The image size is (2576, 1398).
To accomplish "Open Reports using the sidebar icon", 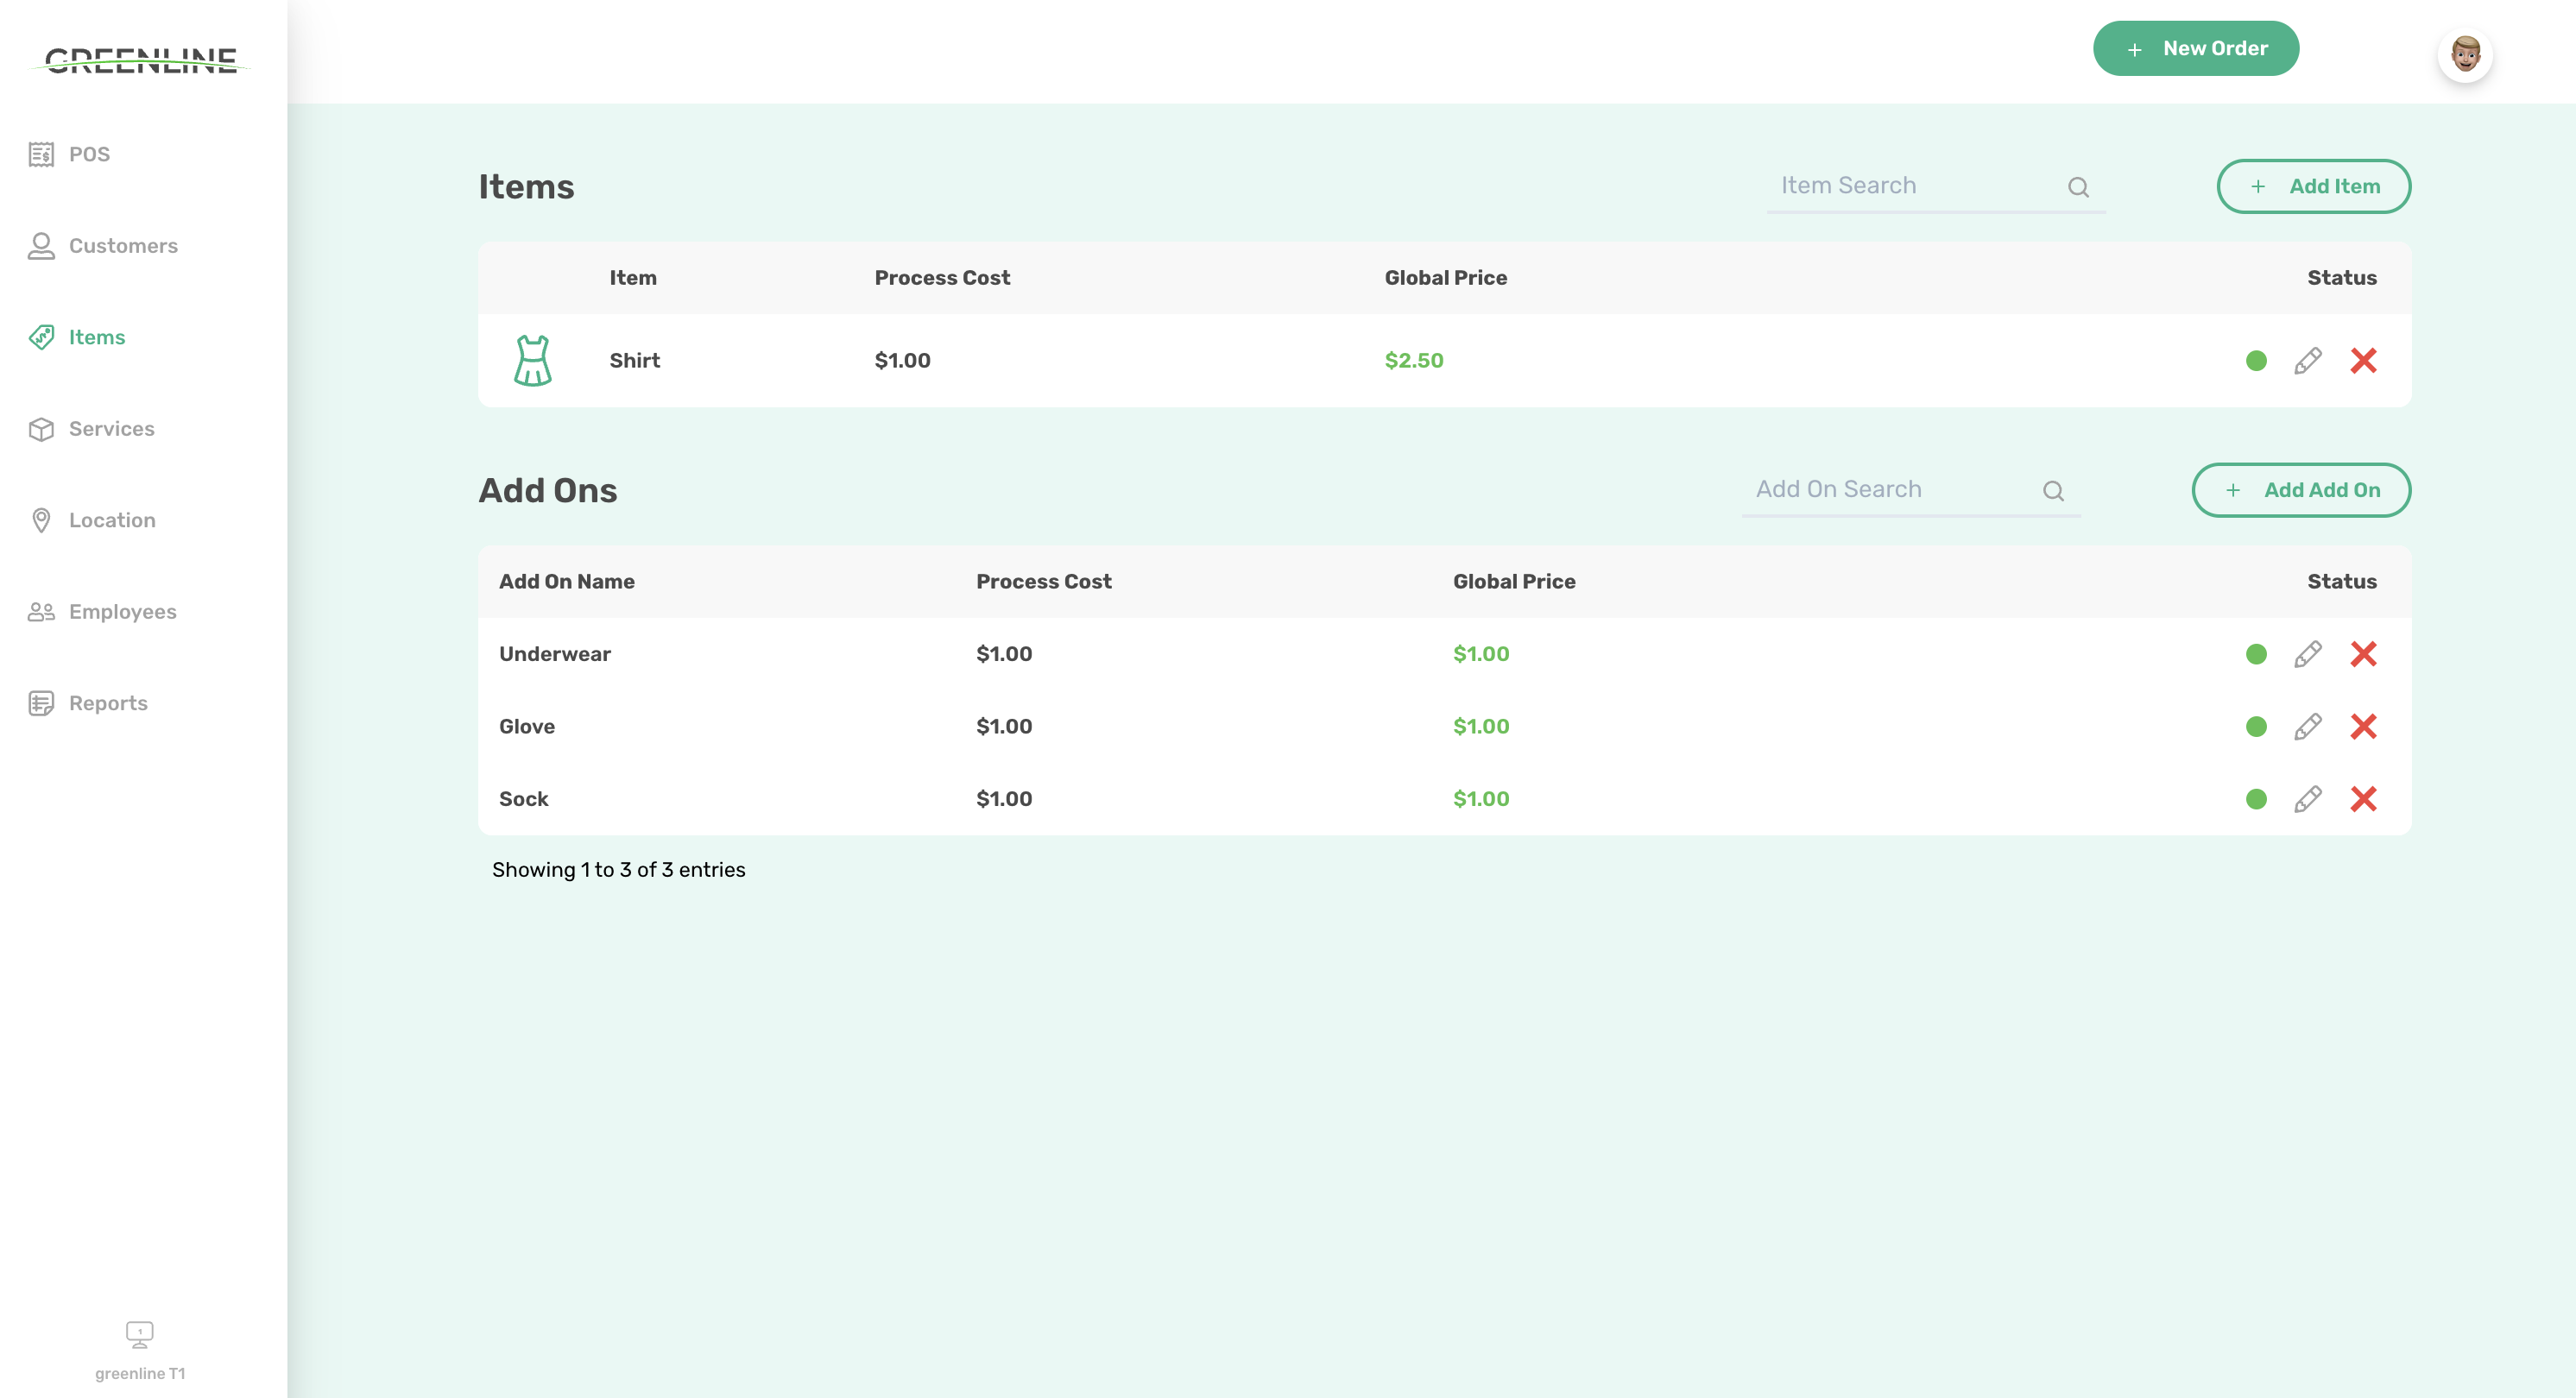I will pos(41,703).
